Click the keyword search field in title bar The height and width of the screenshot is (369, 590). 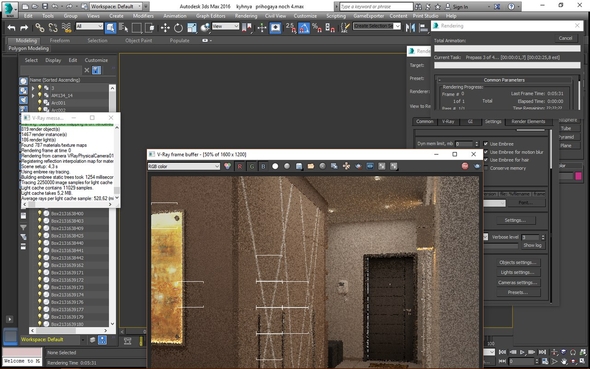(376, 6)
